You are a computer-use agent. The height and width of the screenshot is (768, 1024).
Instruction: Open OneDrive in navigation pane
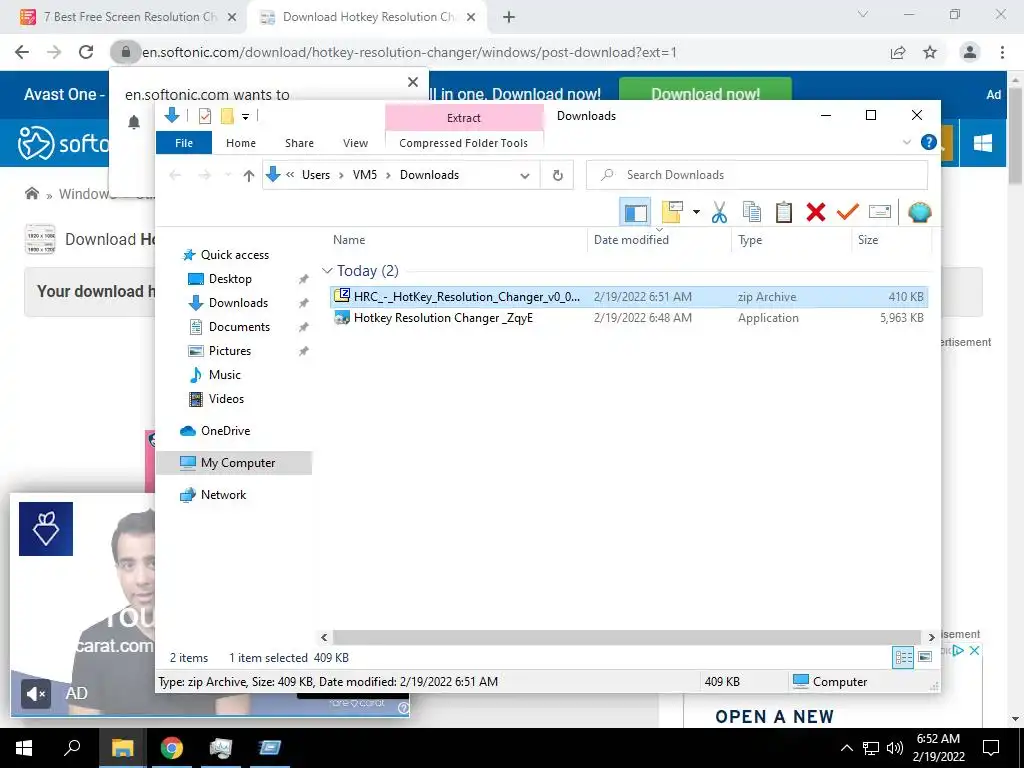[225, 431]
